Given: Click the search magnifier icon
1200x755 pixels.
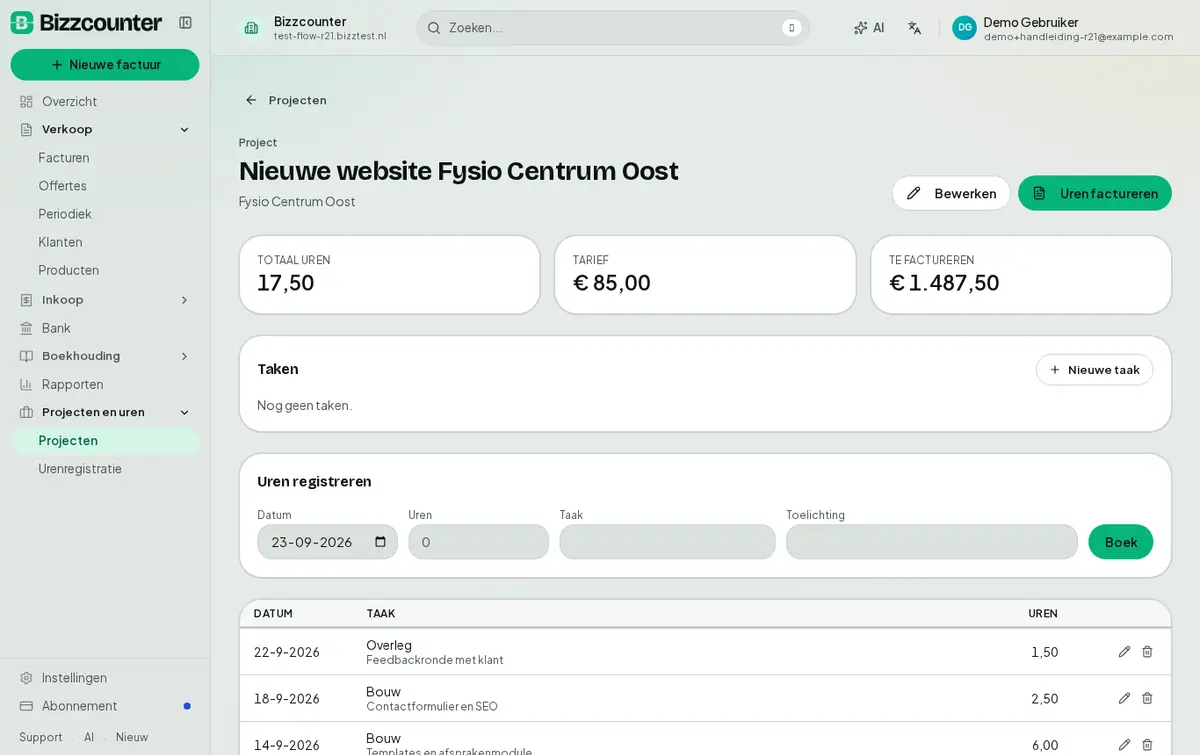Looking at the screenshot, I should coord(434,28).
